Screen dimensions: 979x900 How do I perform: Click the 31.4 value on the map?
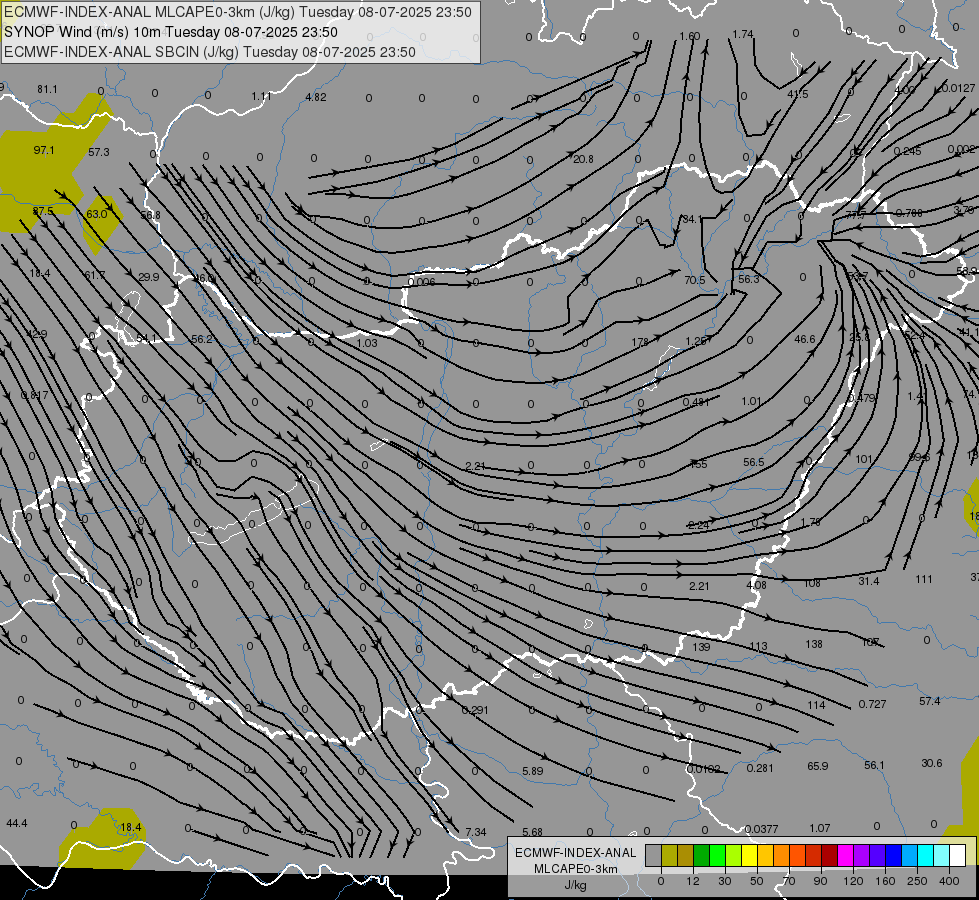868,581
